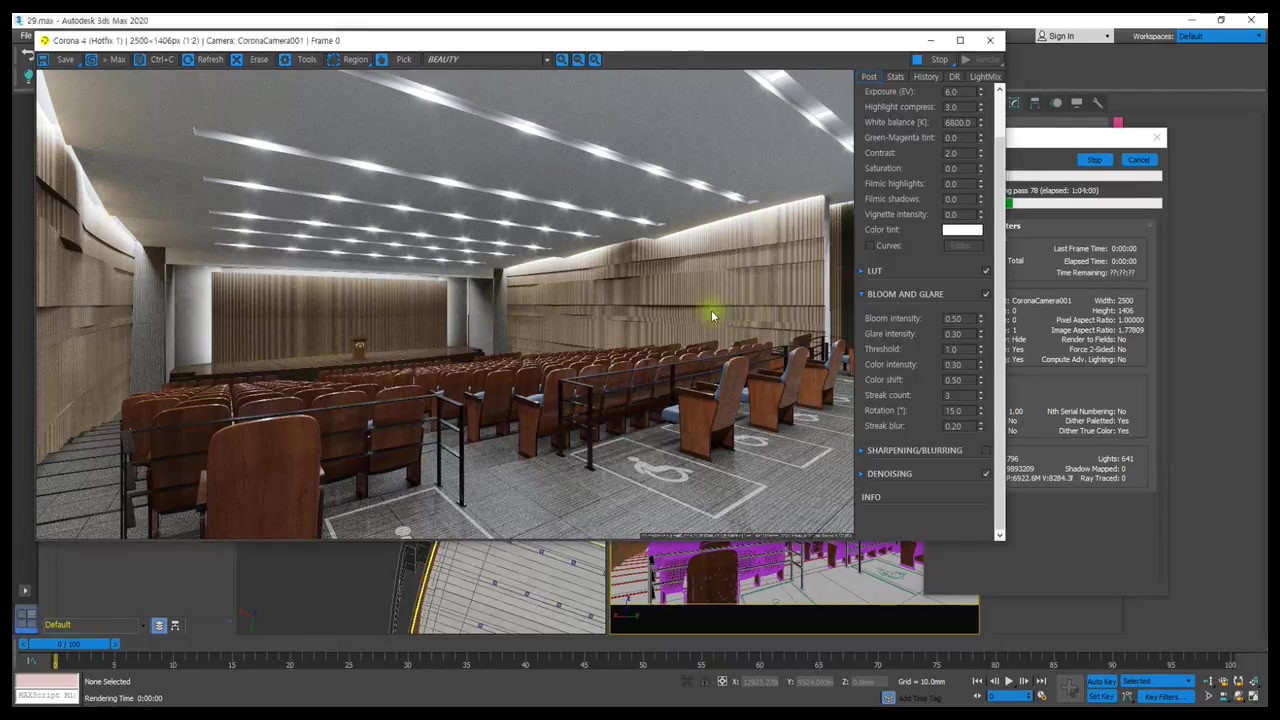The image size is (1280, 720).
Task: Click the Refresh icon in the render toolbar
Action: pos(188,60)
